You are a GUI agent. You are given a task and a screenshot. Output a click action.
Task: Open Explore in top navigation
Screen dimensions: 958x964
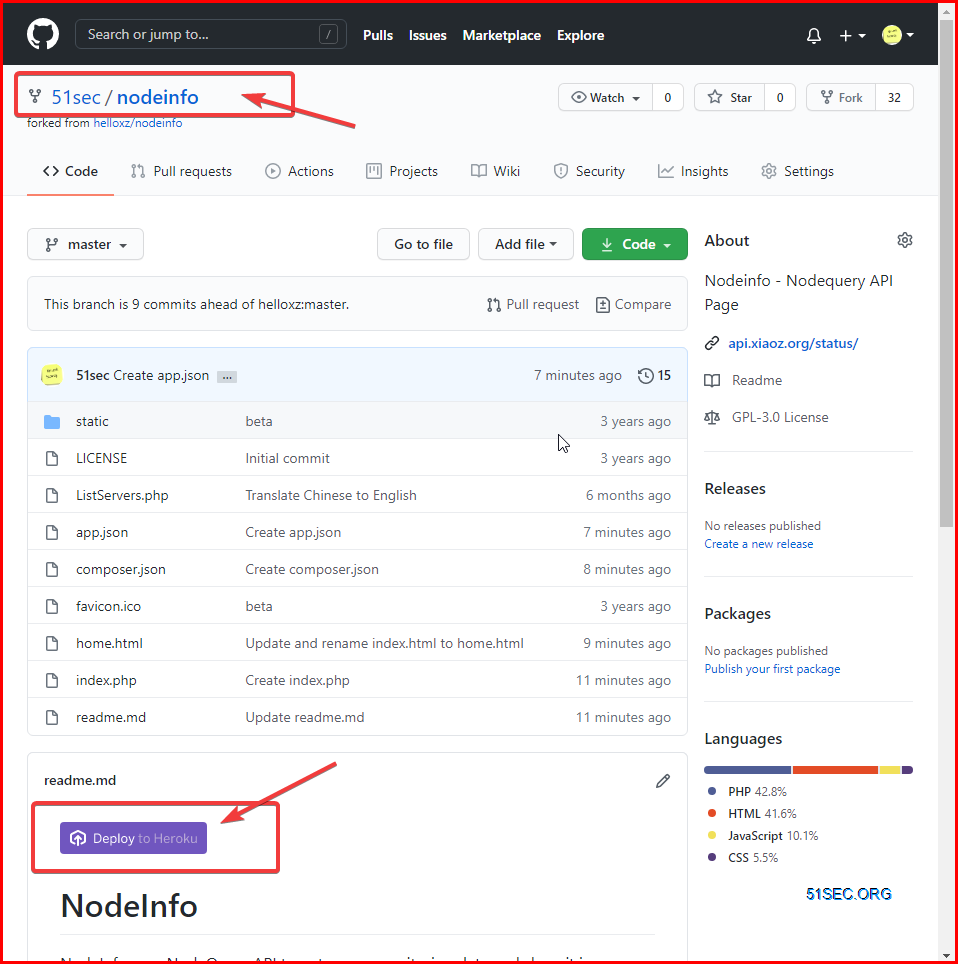[580, 36]
